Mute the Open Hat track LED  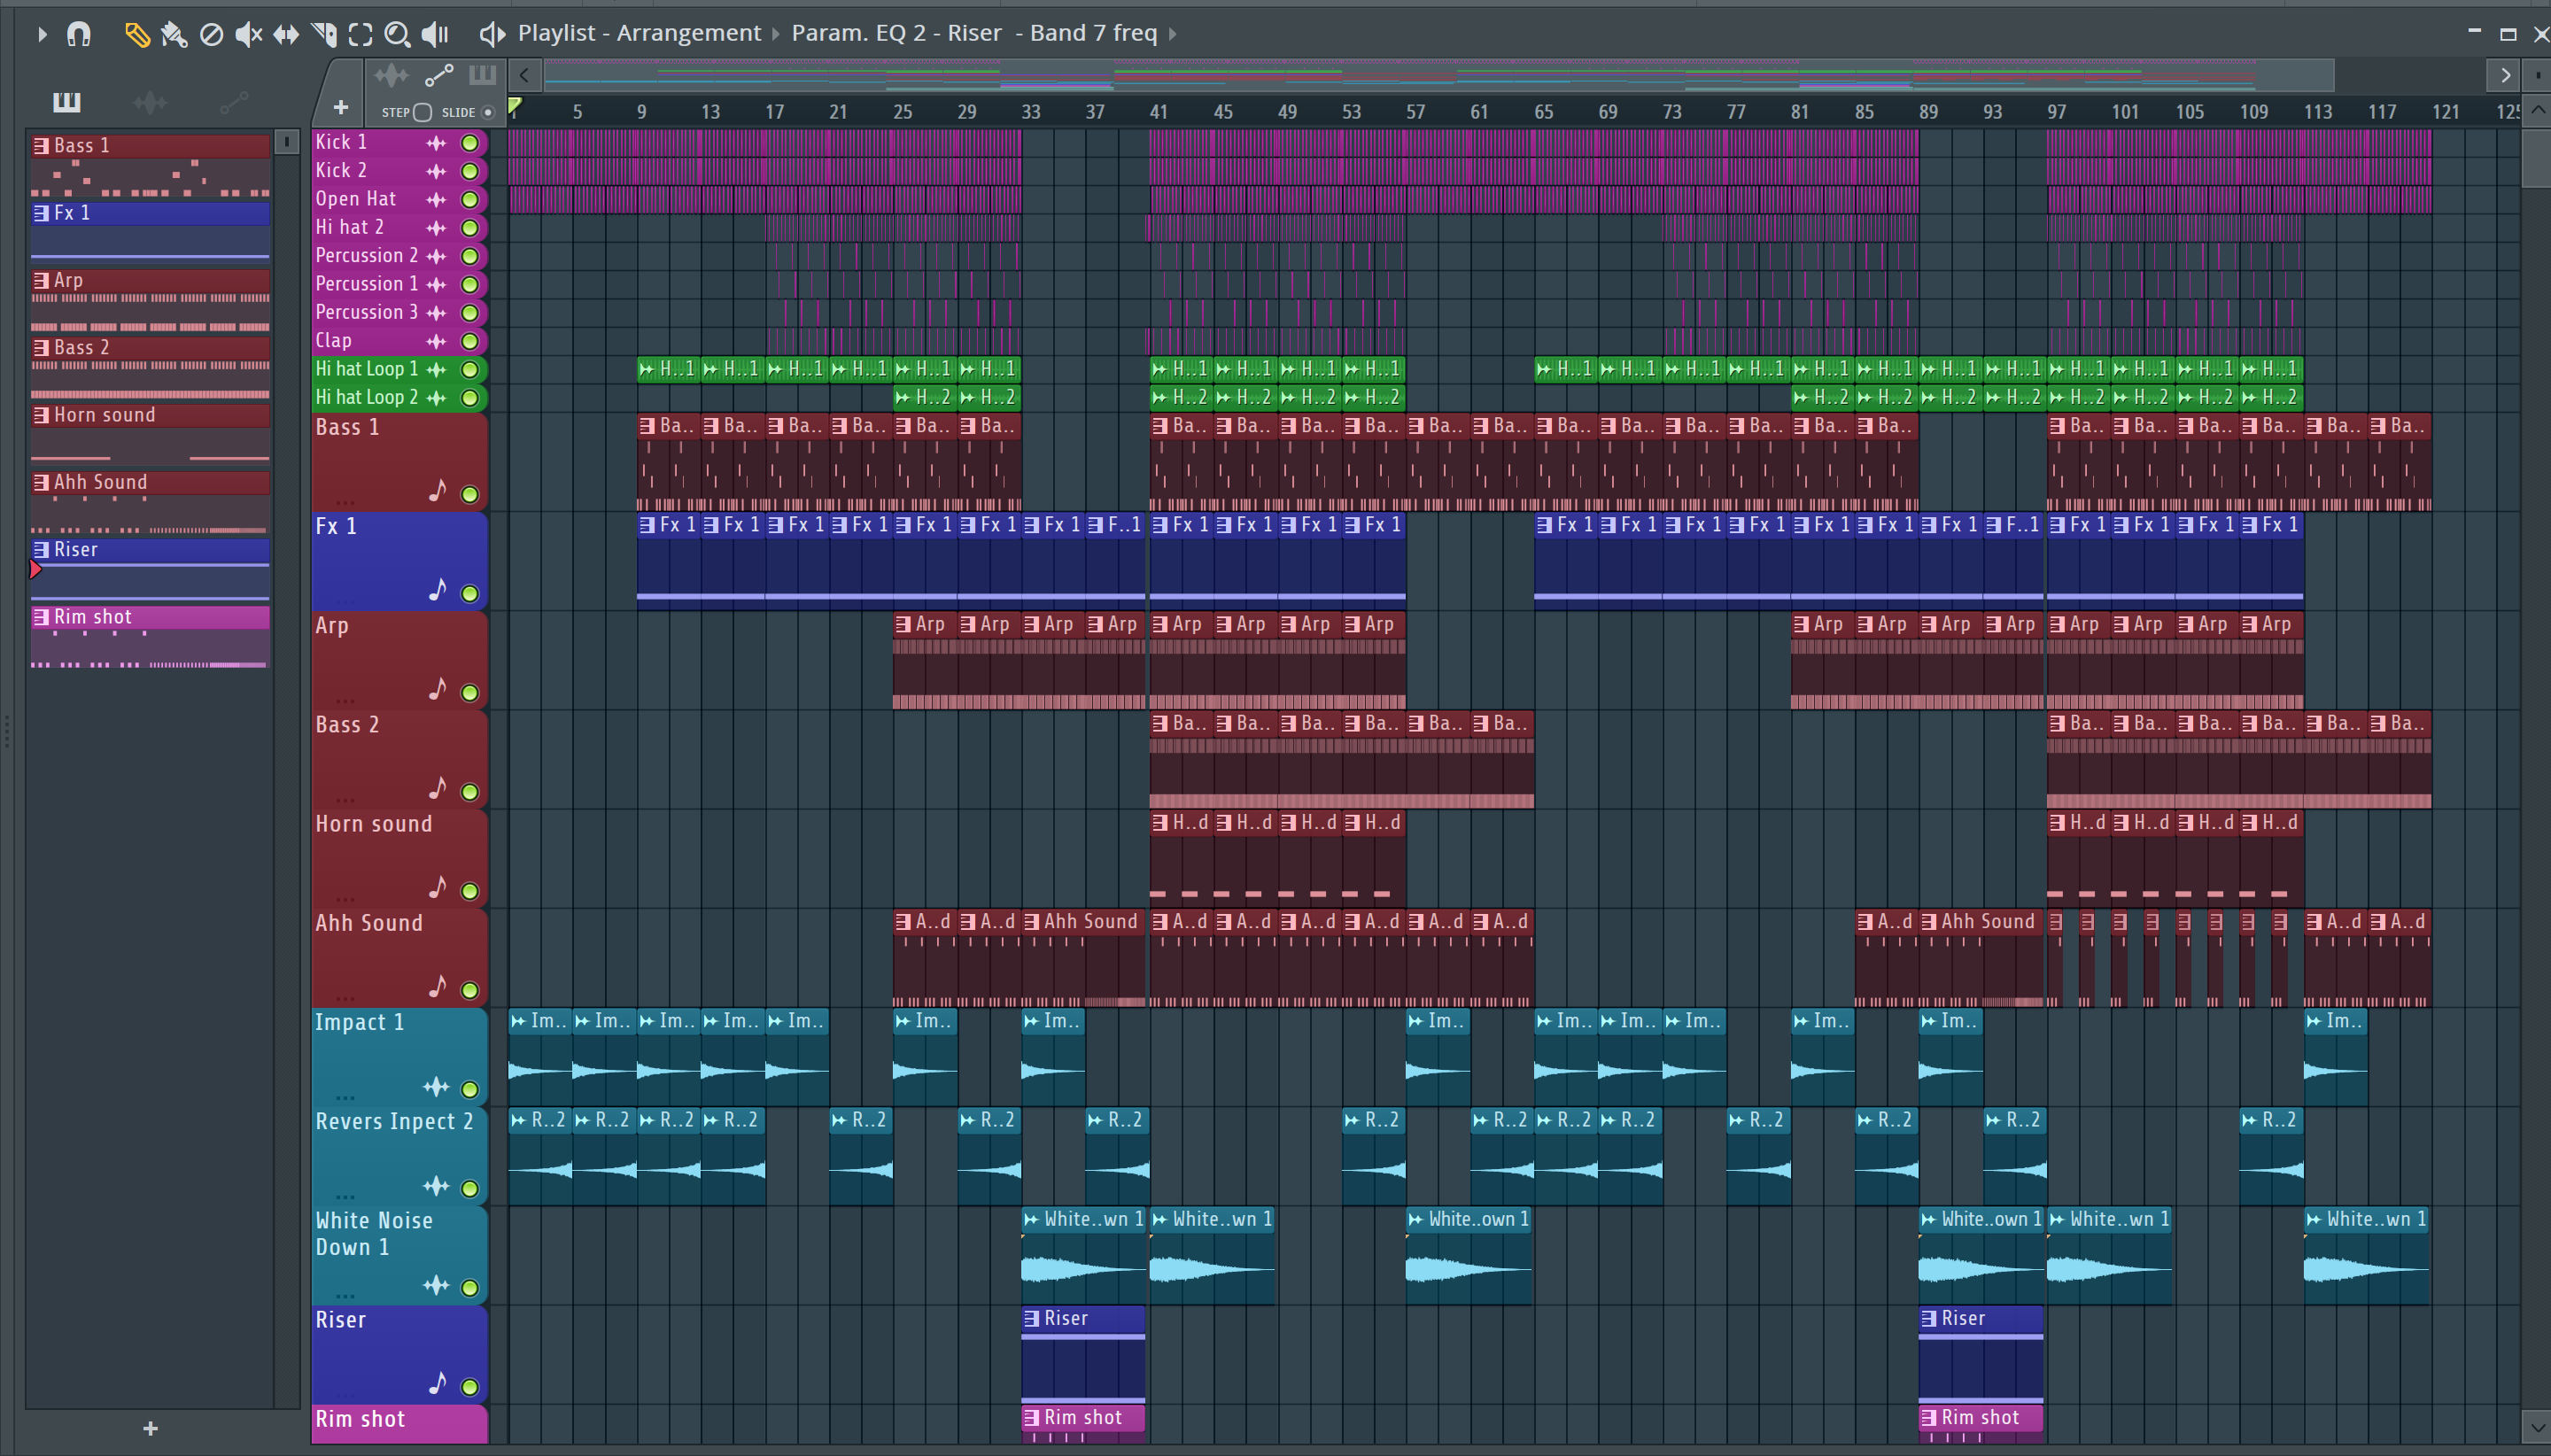(469, 200)
